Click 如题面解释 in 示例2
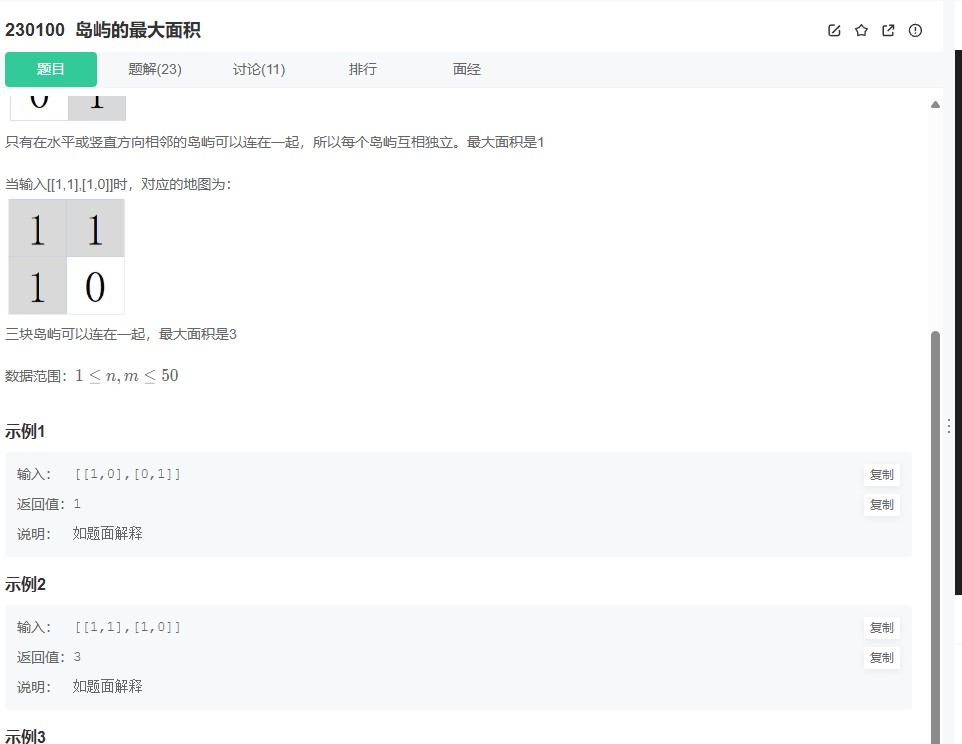962x744 pixels. coord(107,686)
